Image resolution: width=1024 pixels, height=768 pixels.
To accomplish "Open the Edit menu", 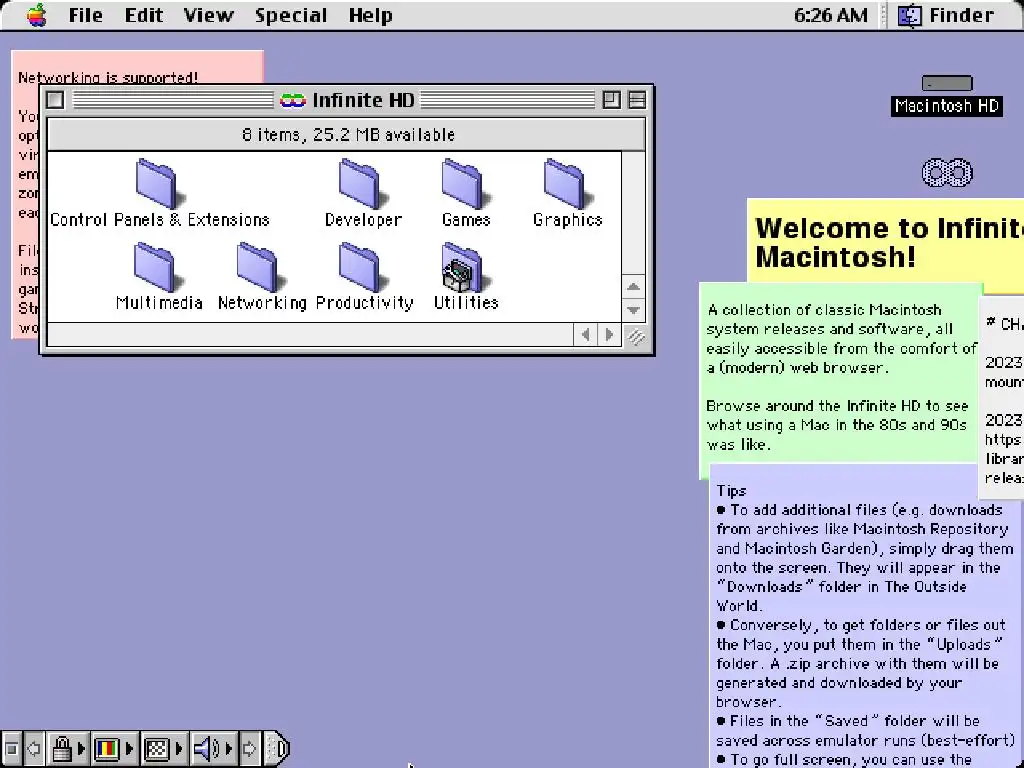I will click(144, 15).
